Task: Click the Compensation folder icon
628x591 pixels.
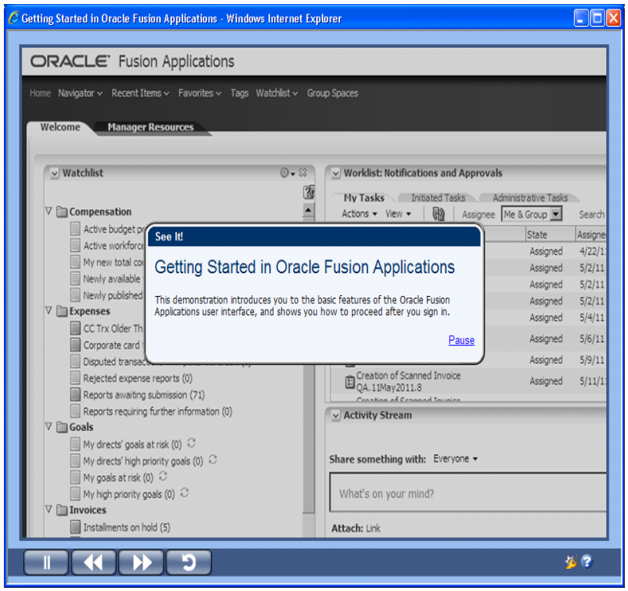Action: (62, 211)
